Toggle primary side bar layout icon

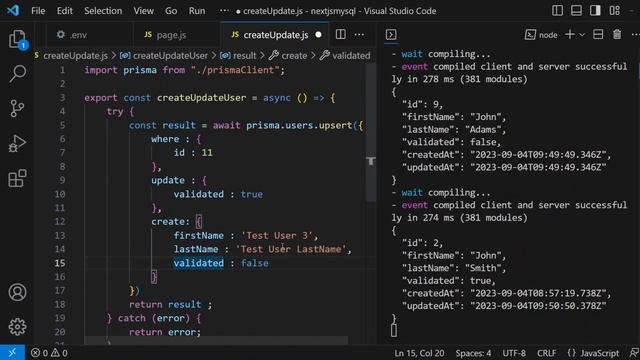tap(557, 11)
